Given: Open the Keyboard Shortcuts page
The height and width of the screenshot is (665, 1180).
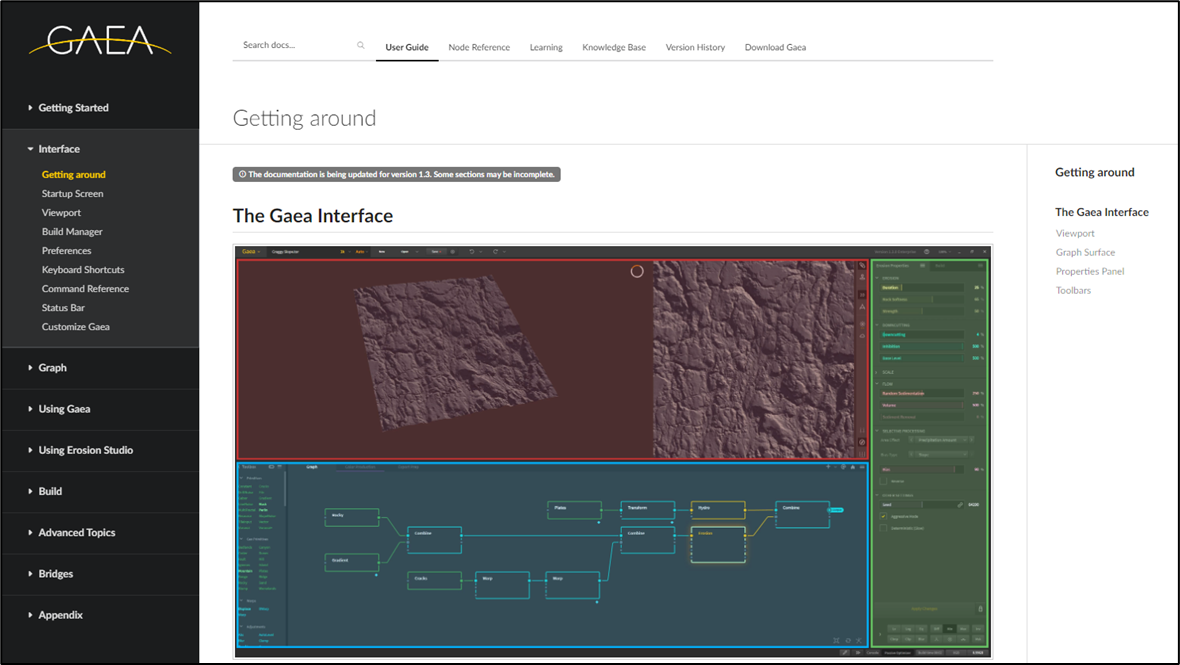Looking at the screenshot, I should (83, 269).
